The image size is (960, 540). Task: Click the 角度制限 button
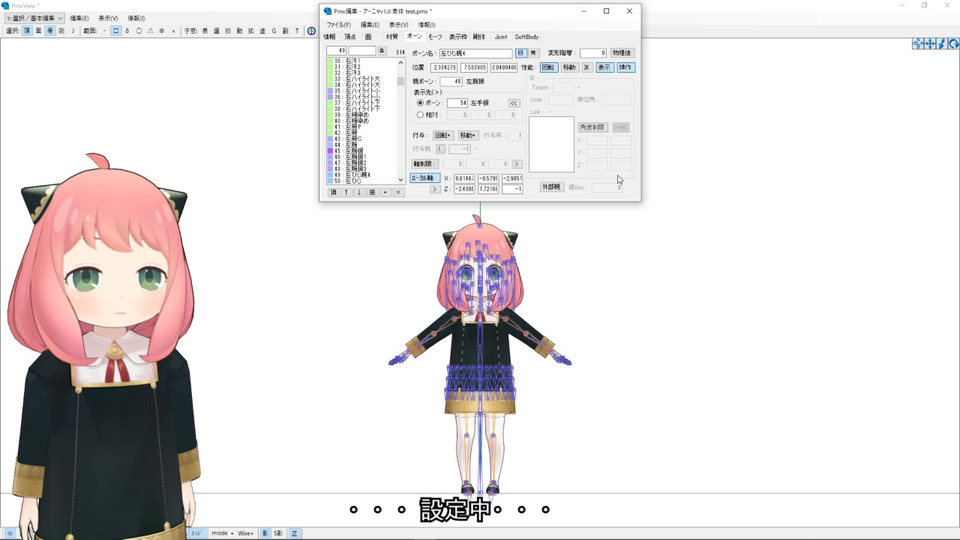592,127
